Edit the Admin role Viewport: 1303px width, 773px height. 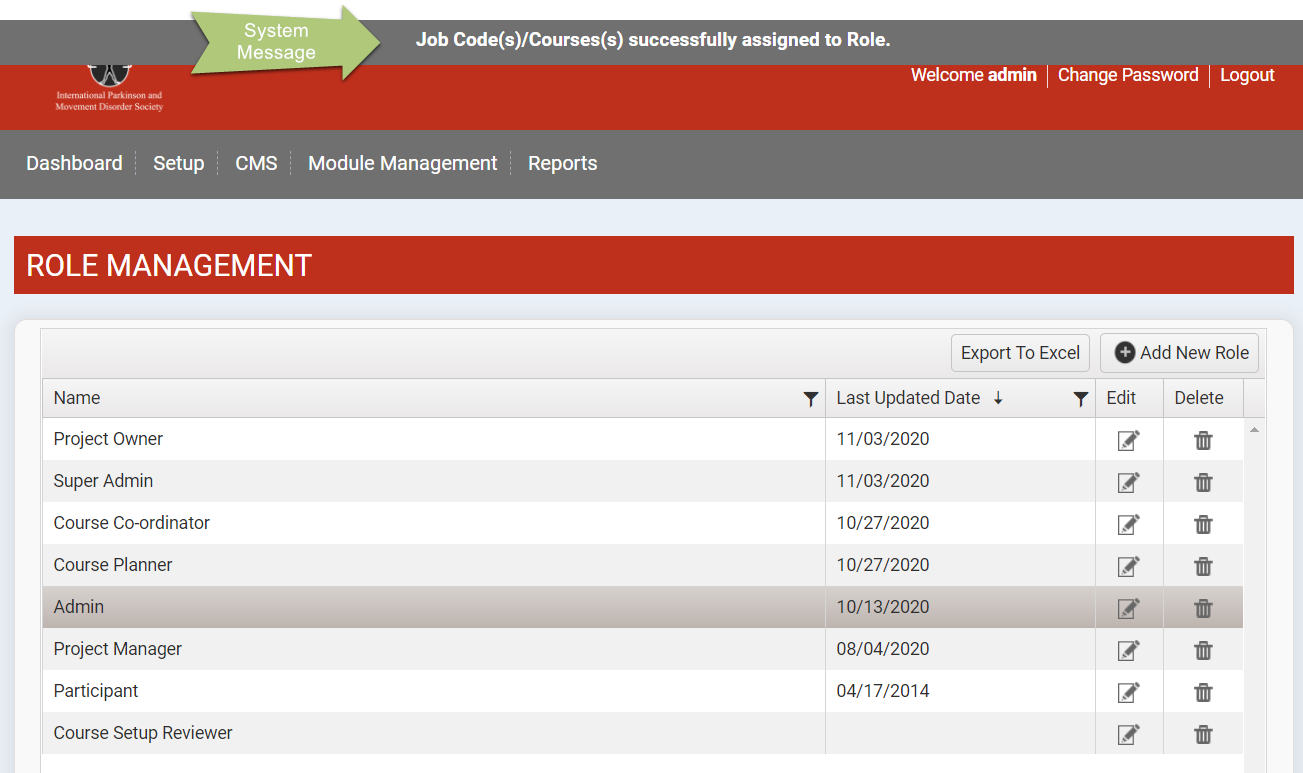[1128, 608]
